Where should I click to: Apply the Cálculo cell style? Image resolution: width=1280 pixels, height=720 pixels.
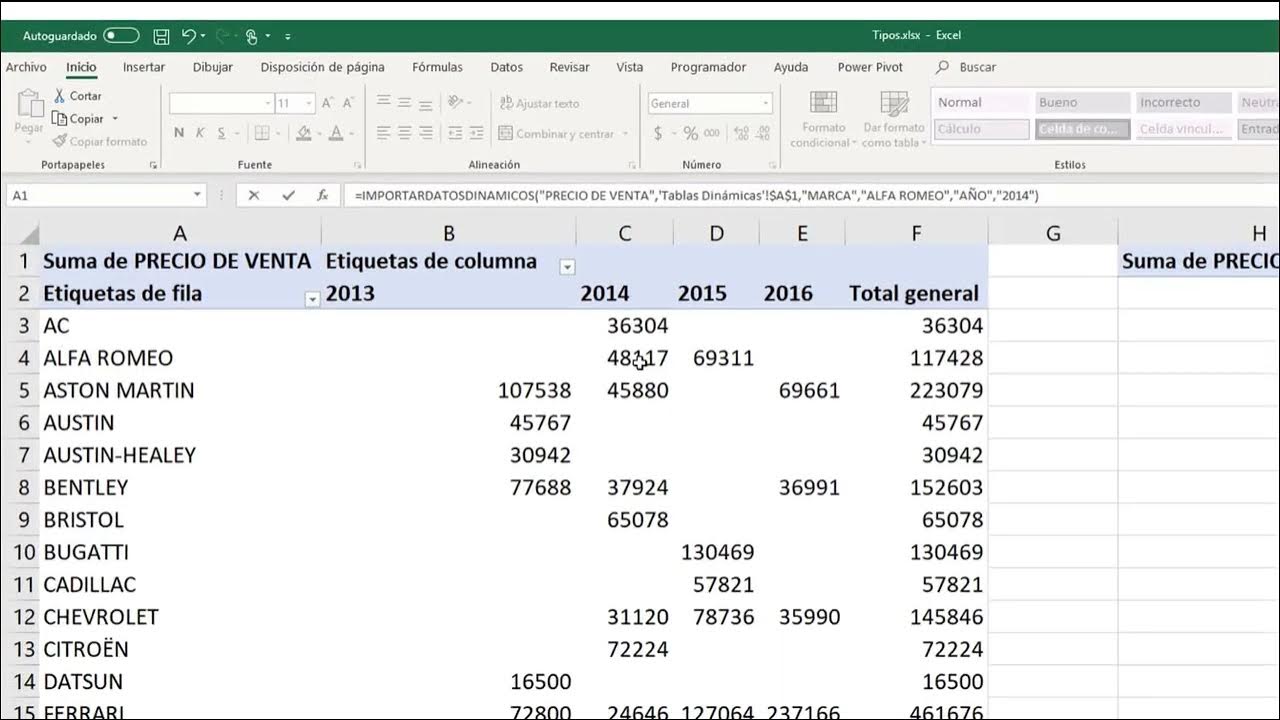coord(981,129)
